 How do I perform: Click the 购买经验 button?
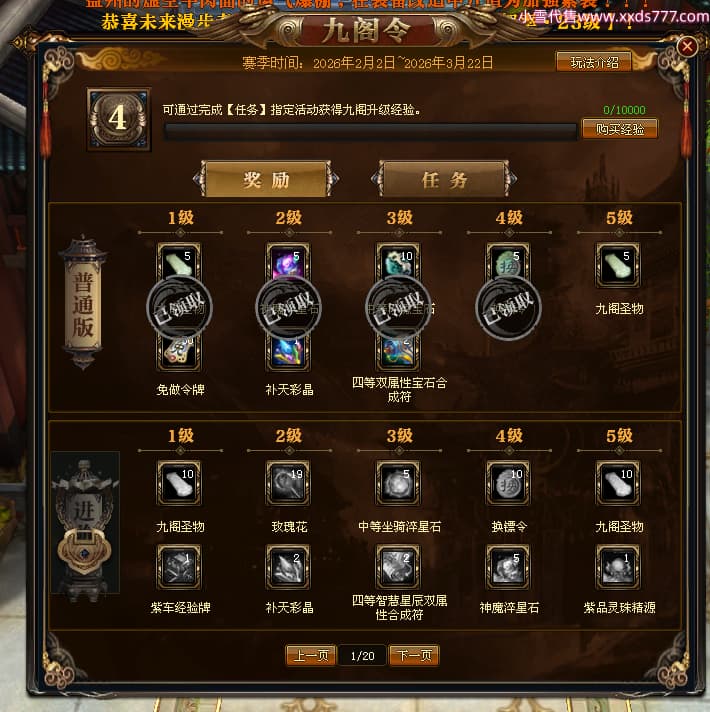click(620, 129)
